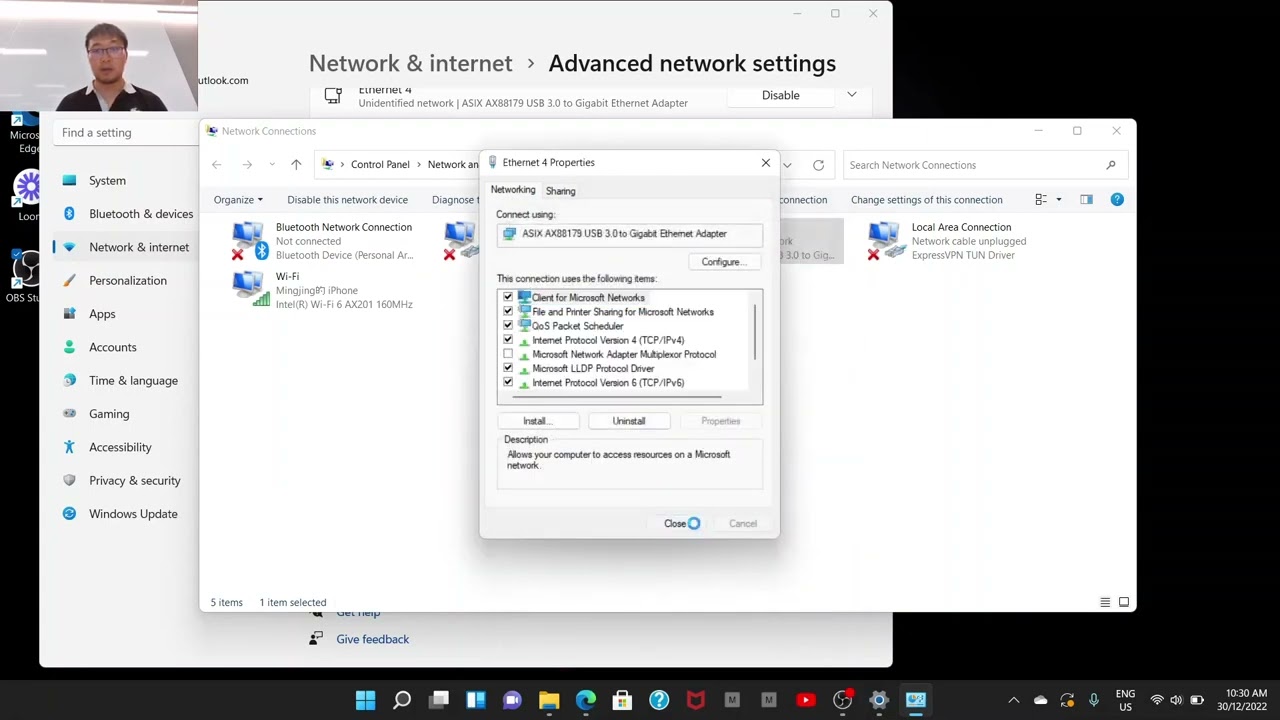Open taskbar Search

tap(402, 700)
